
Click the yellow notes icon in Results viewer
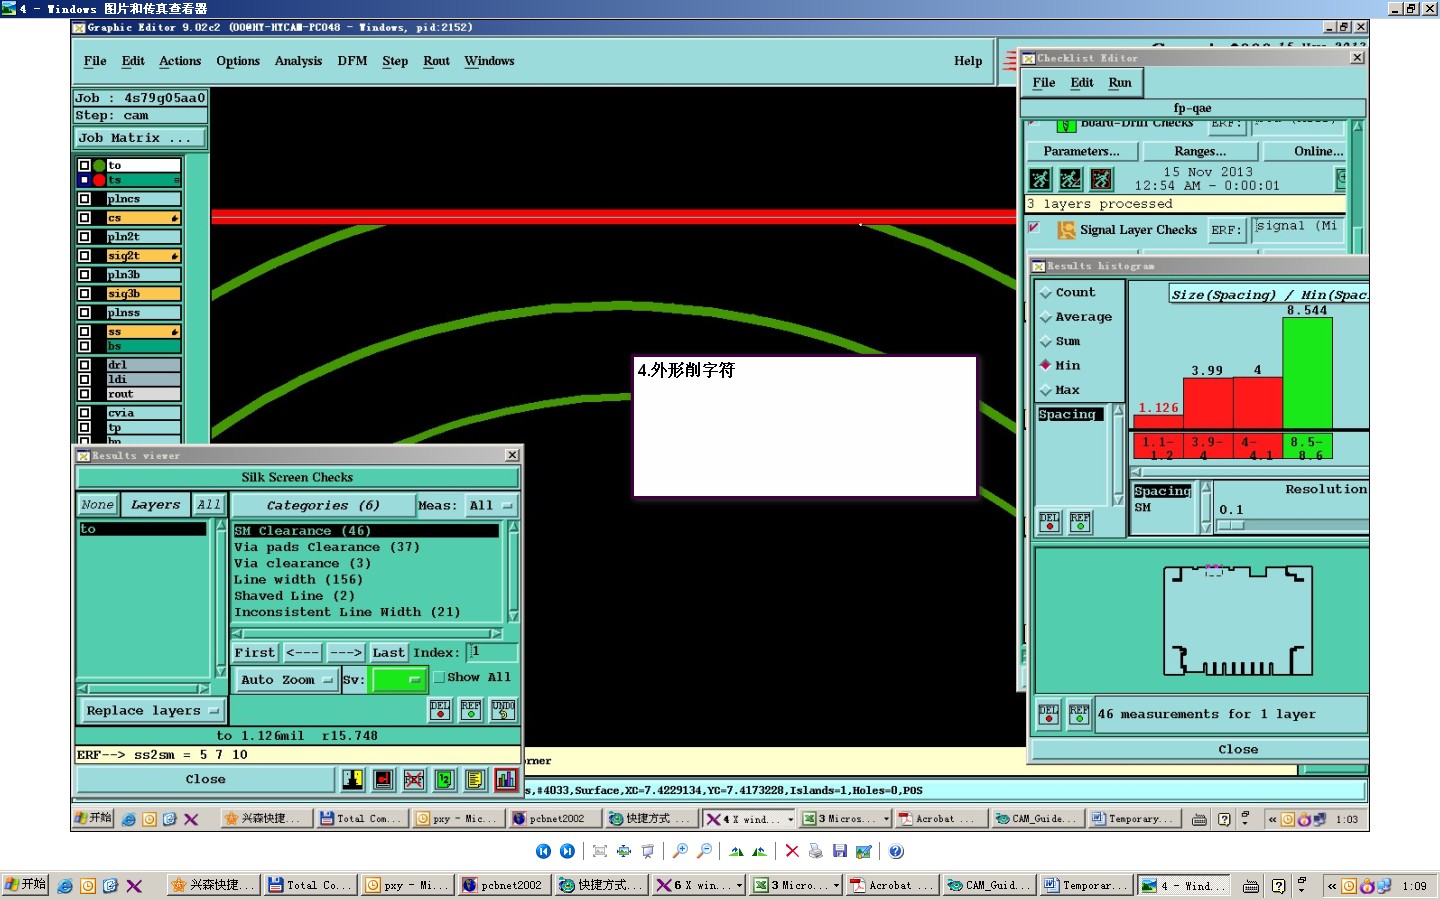475,779
